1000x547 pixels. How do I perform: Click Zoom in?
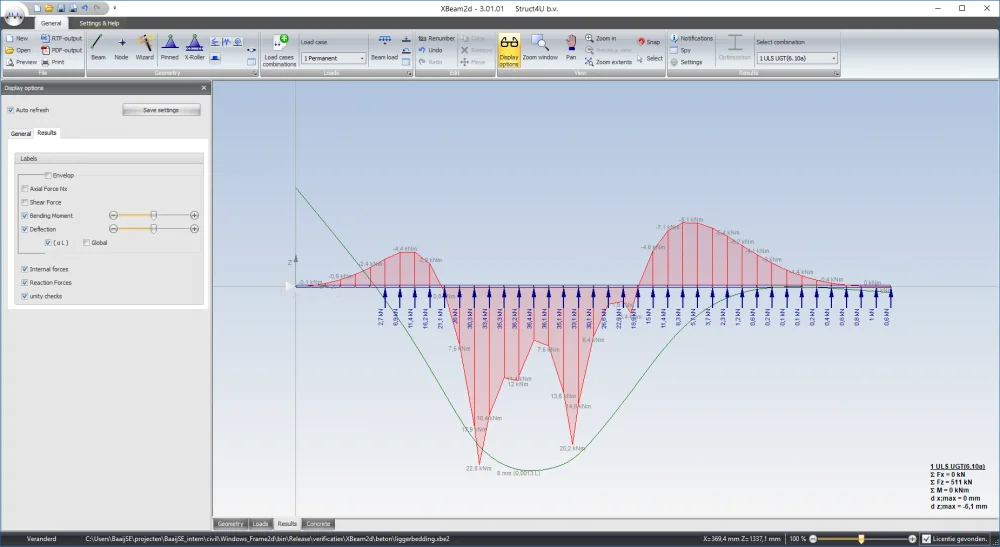tap(601, 38)
